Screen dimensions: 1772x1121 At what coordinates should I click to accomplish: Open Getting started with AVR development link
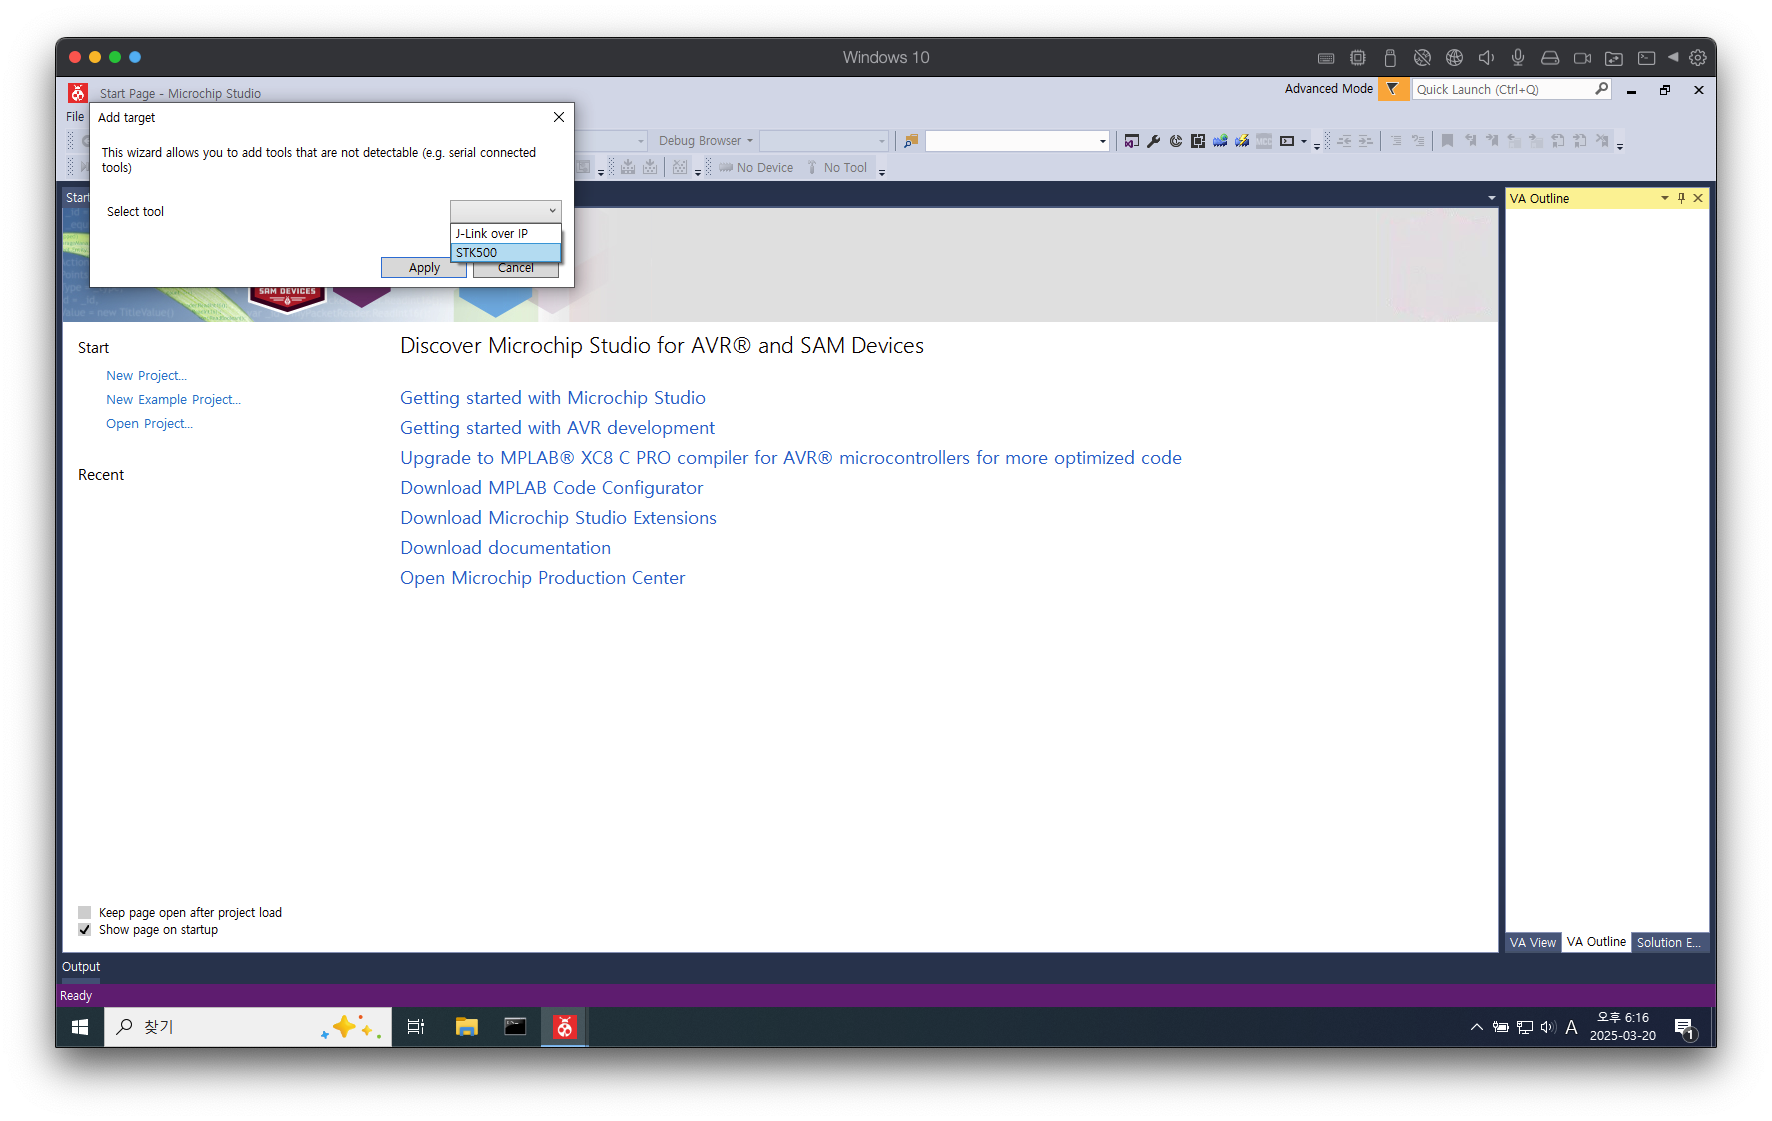pyautogui.click(x=557, y=428)
